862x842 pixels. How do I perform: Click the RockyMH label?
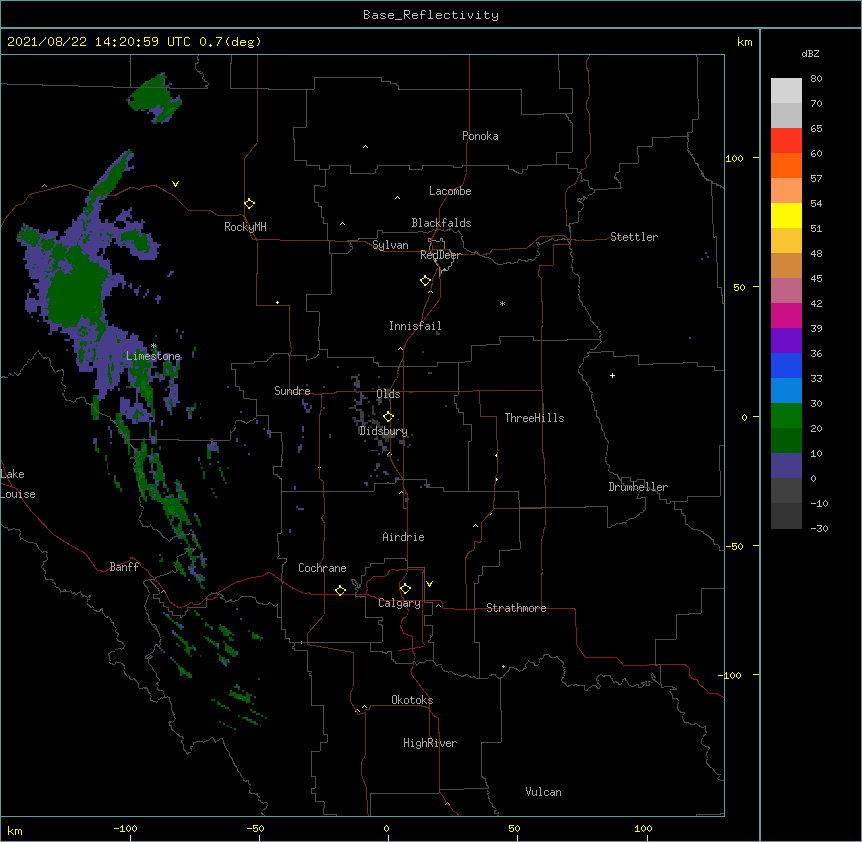pos(245,227)
